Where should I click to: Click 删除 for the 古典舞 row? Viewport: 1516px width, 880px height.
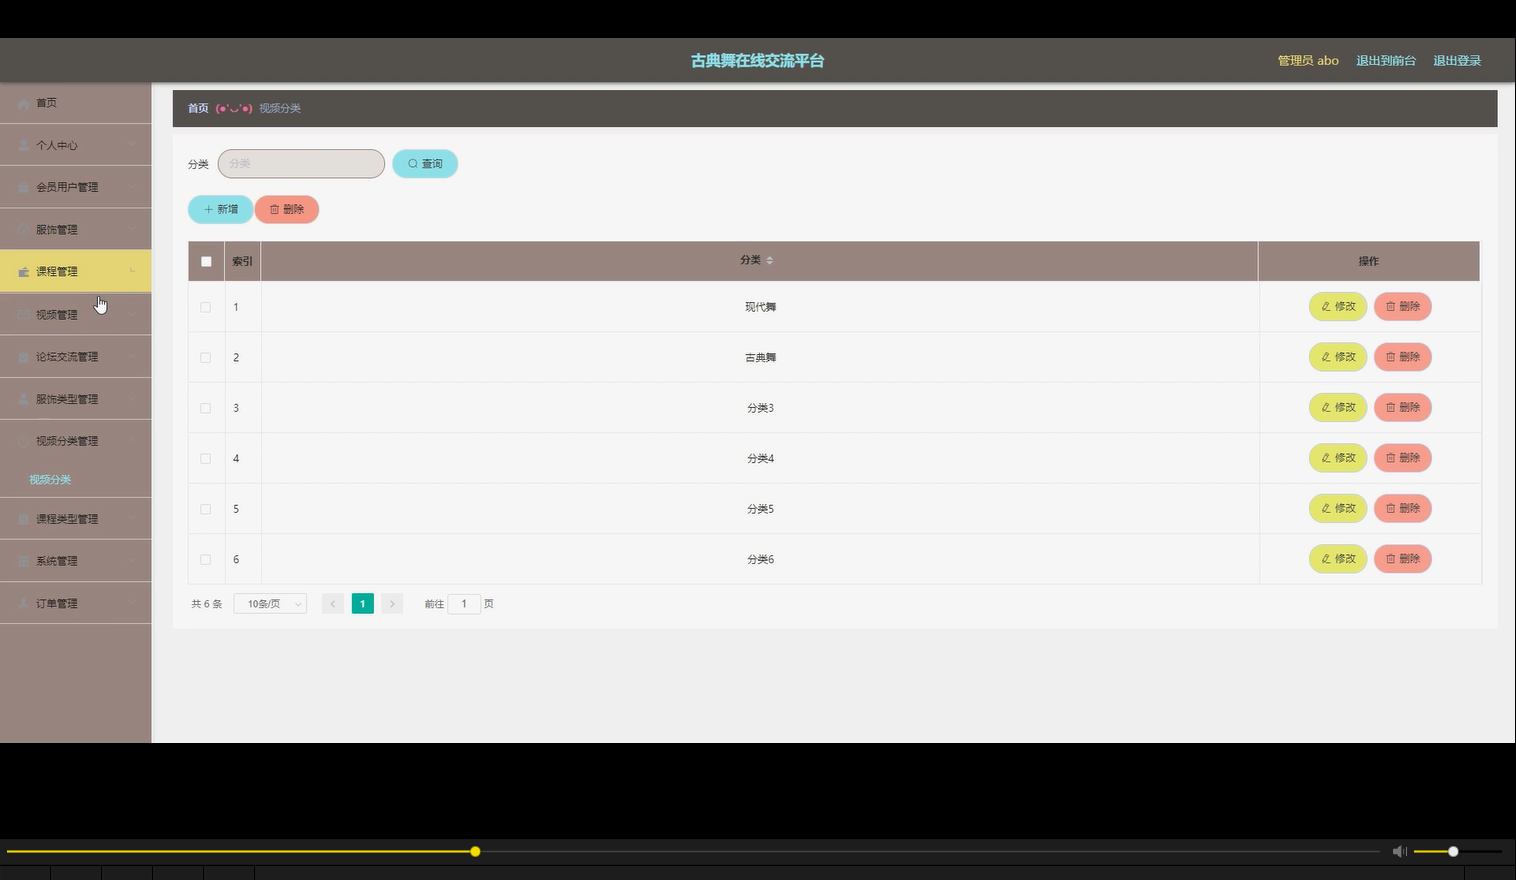tap(1403, 357)
